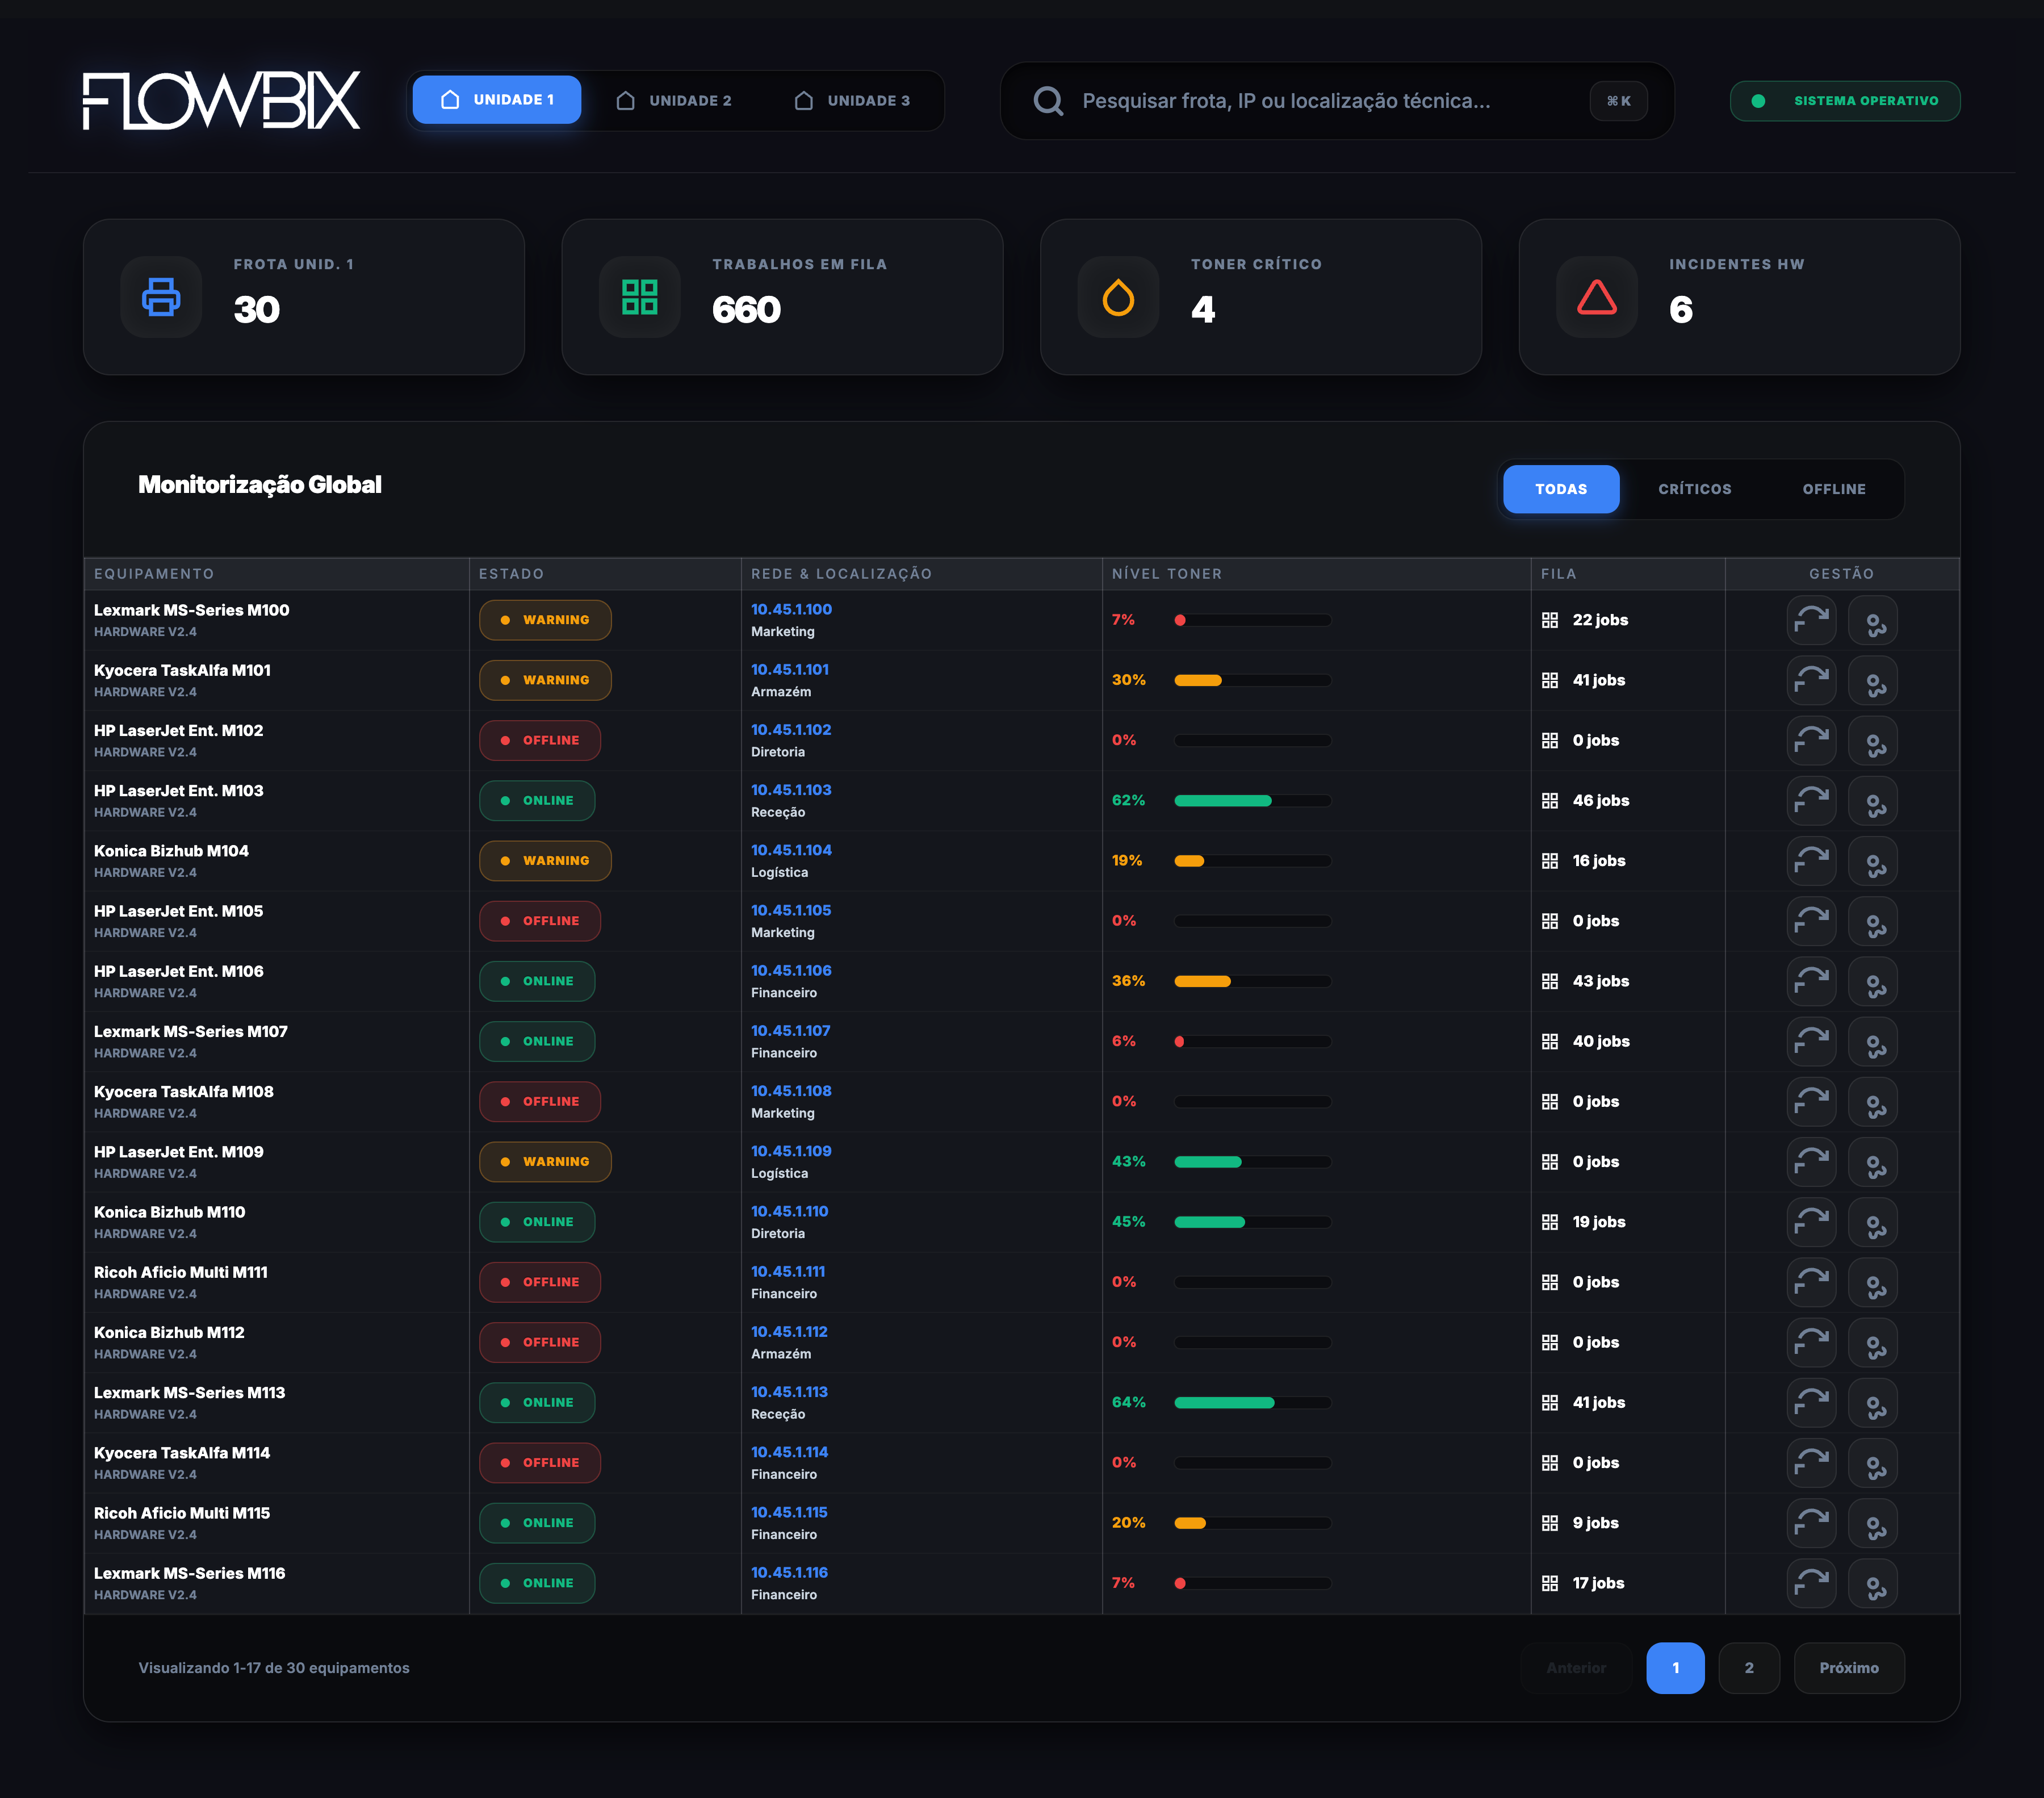Viewport: 2044px width, 1798px height.
Task: Click the droplet icon in Toner Crítico card
Action: [1118, 297]
